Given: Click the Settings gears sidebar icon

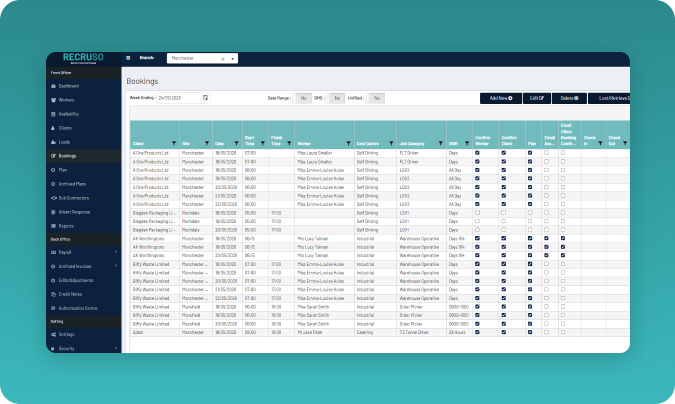Looking at the screenshot, I should (x=53, y=335).
